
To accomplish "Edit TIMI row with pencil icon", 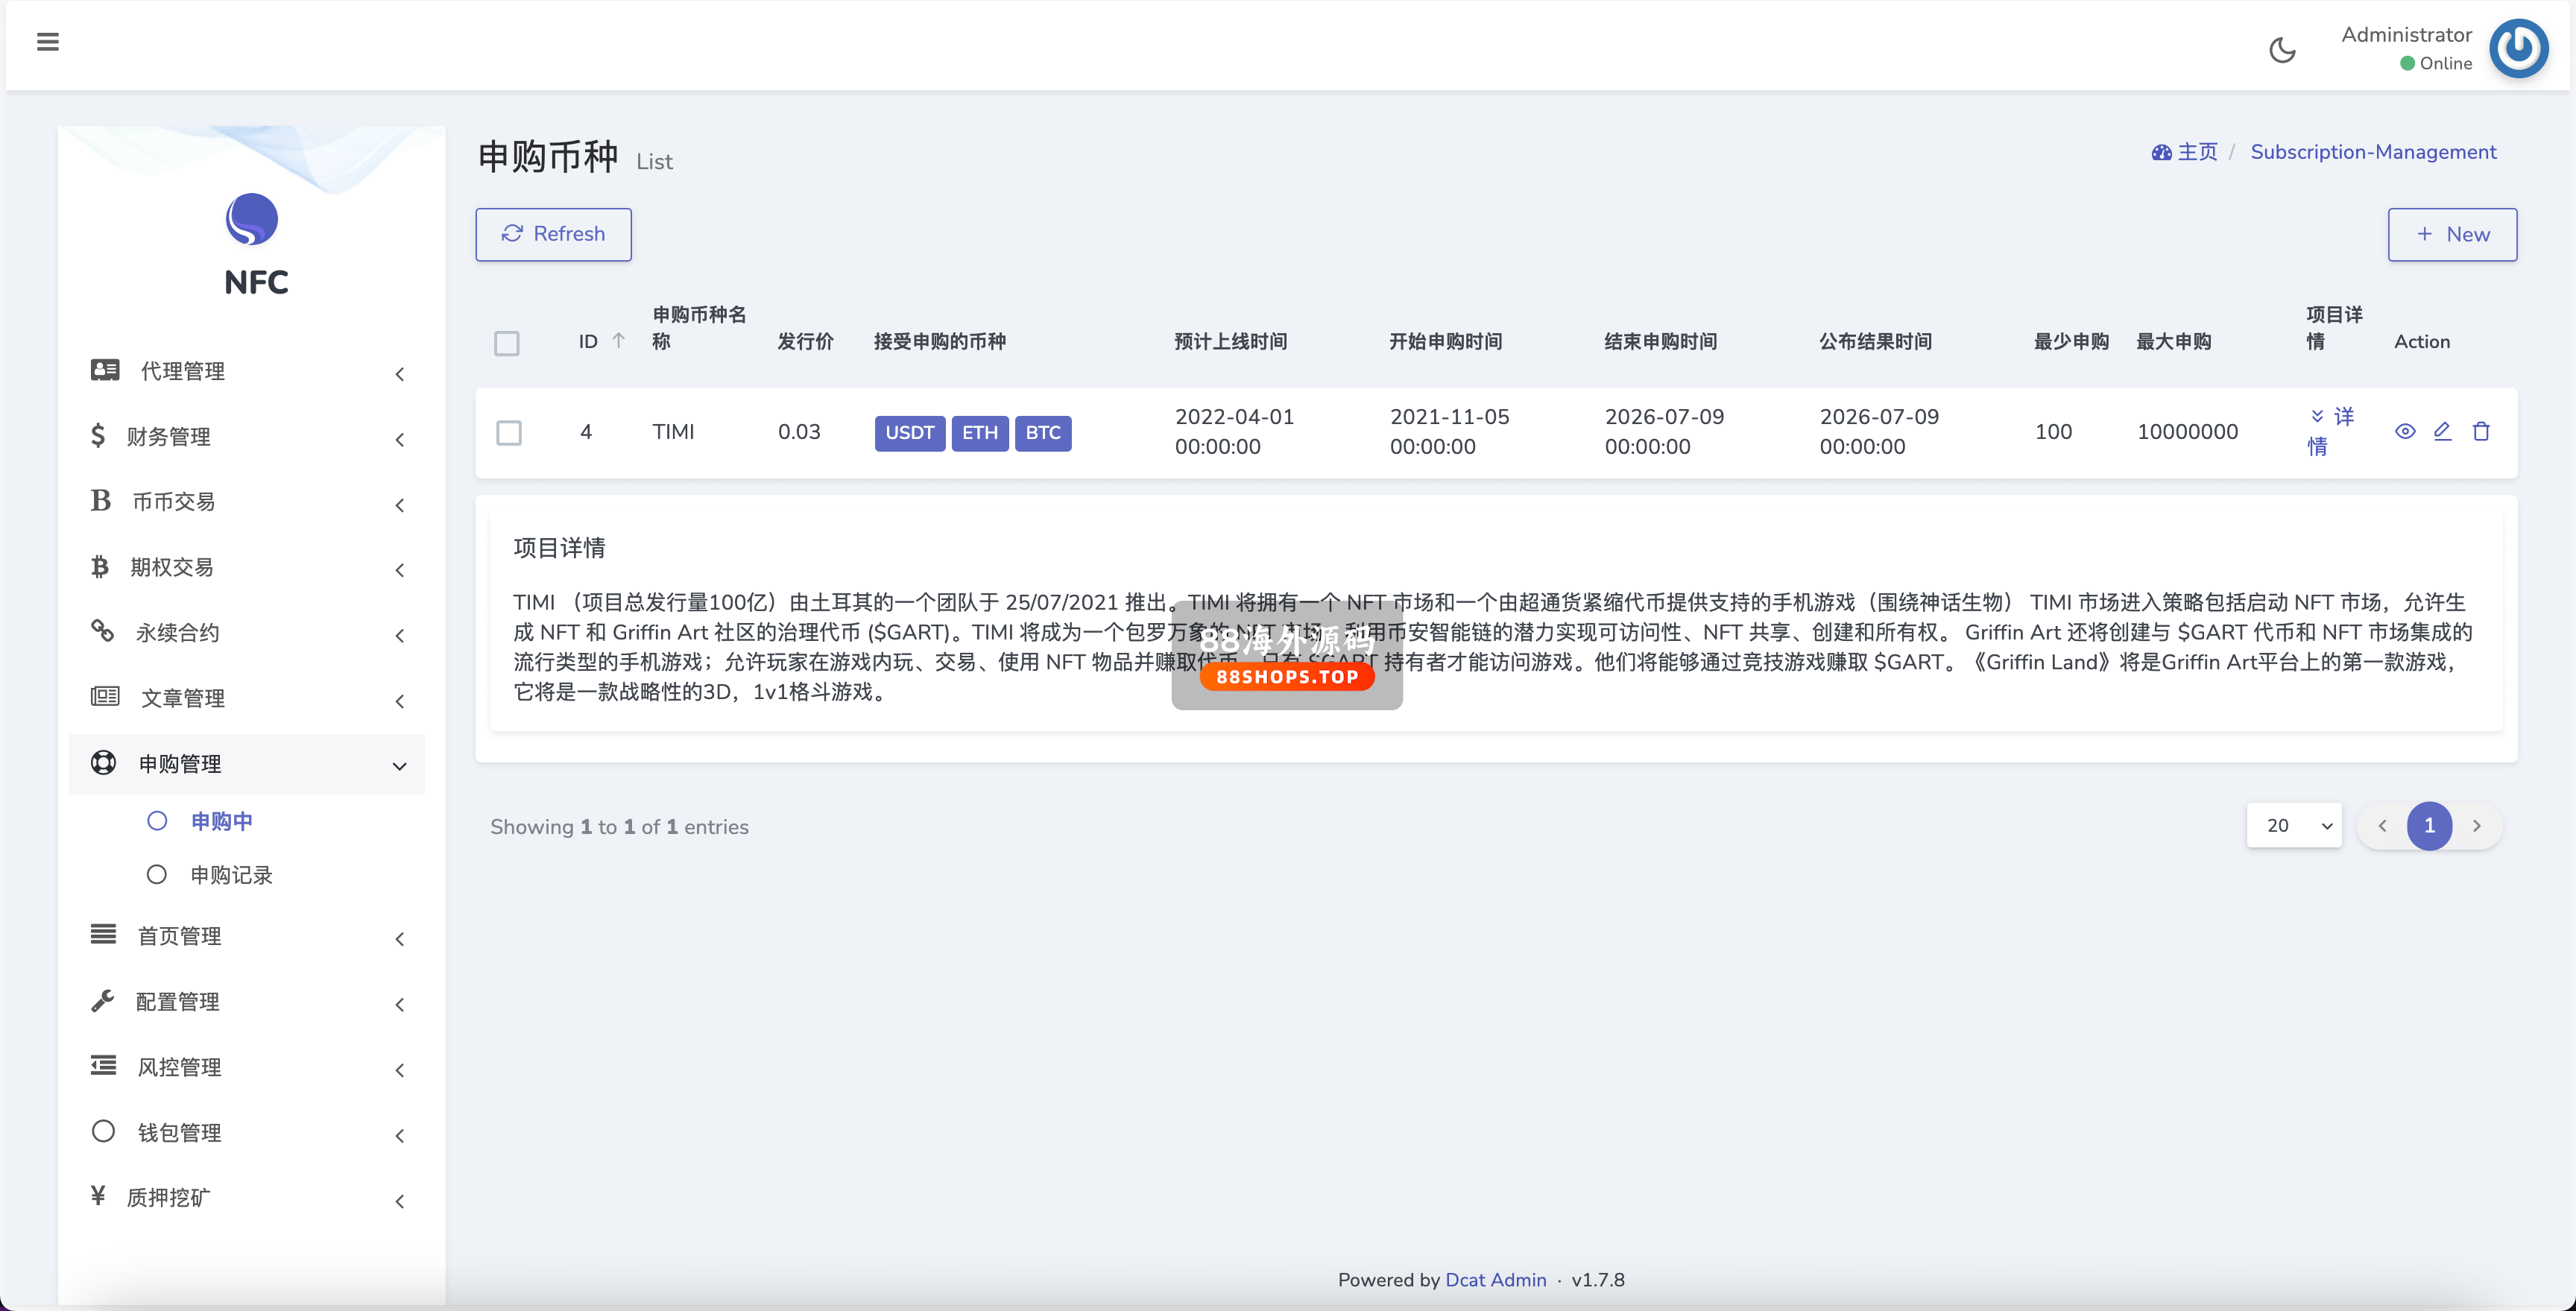I will [2443, 431].
